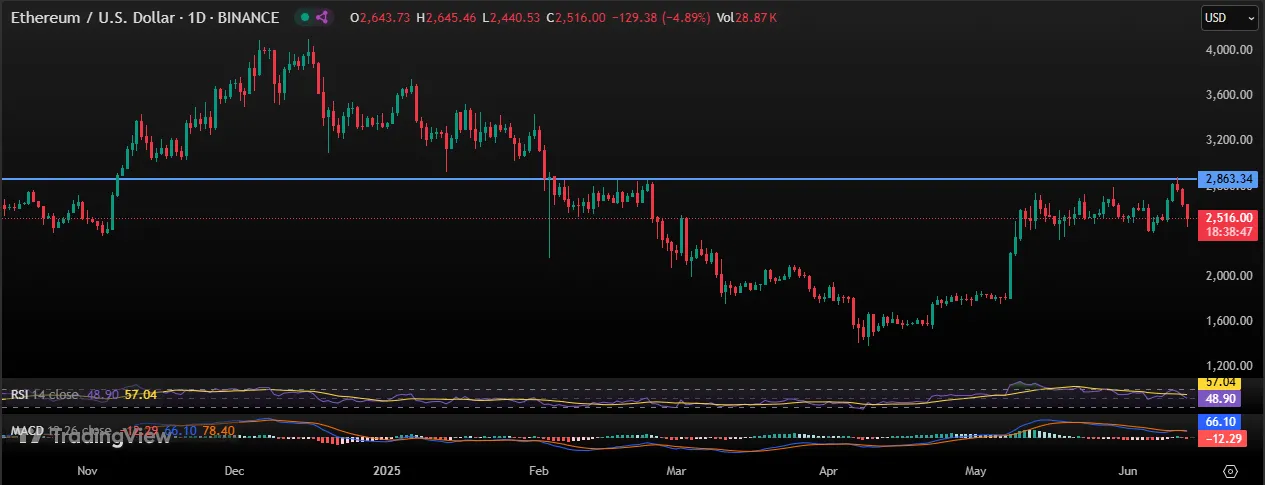Image resolution: width=1265 pixels, height=485 pixels.
Task: Click the 2,863.34 blue price label
Action: [1229, 179]
